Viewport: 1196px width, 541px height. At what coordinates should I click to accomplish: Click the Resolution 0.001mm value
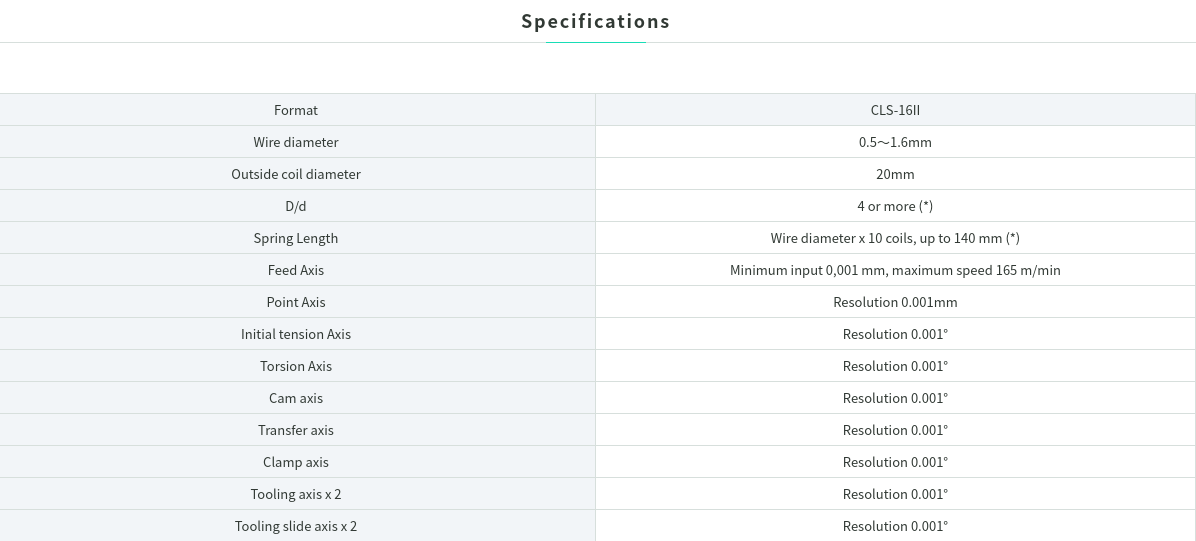click(895, 302)
